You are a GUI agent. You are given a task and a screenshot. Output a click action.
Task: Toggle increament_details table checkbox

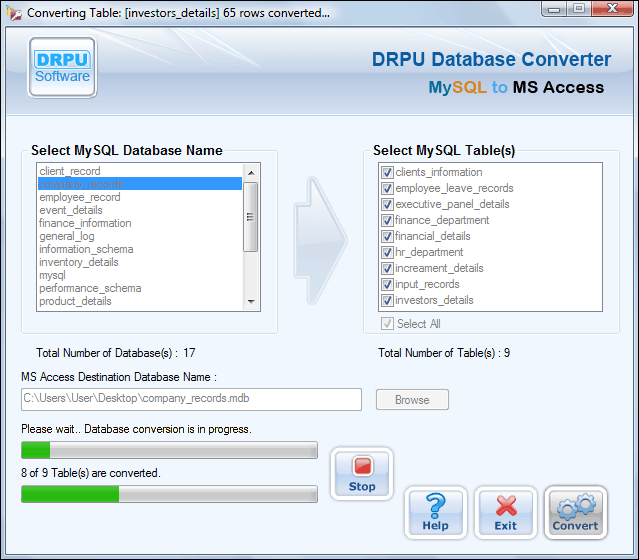pyautogui.click(x=387, y=268)
